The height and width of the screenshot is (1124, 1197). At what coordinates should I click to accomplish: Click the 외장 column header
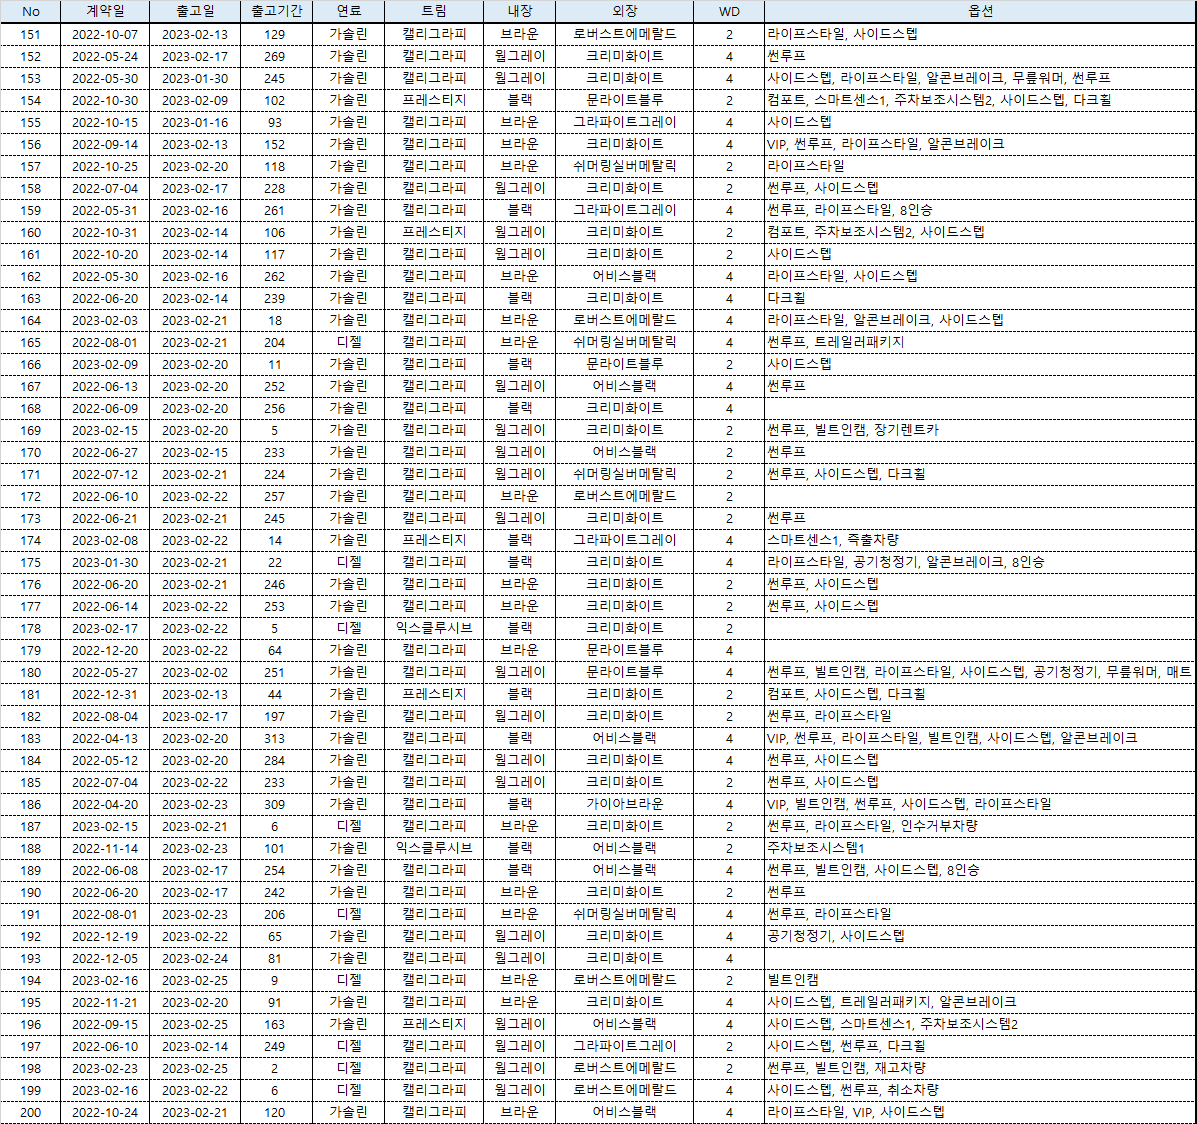[624, 11]
